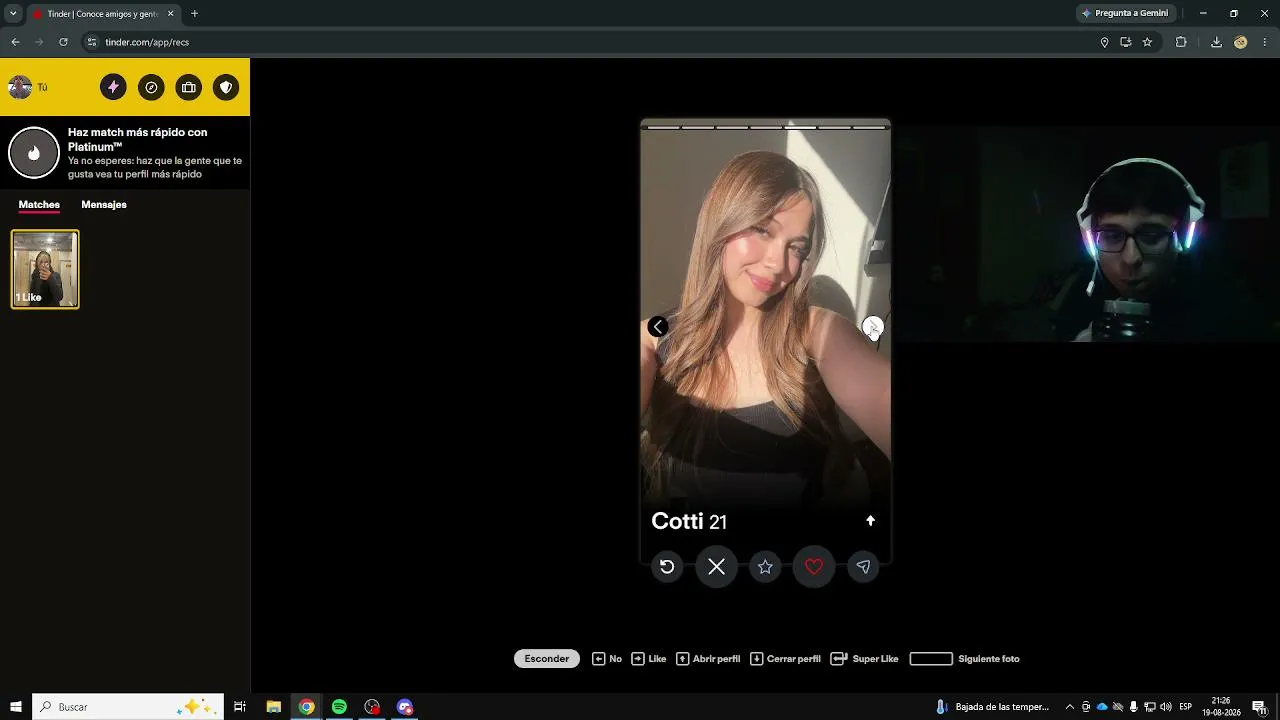Screen dimensions: 1280x720
Task: View site information icon
Action: coord(91,42)
